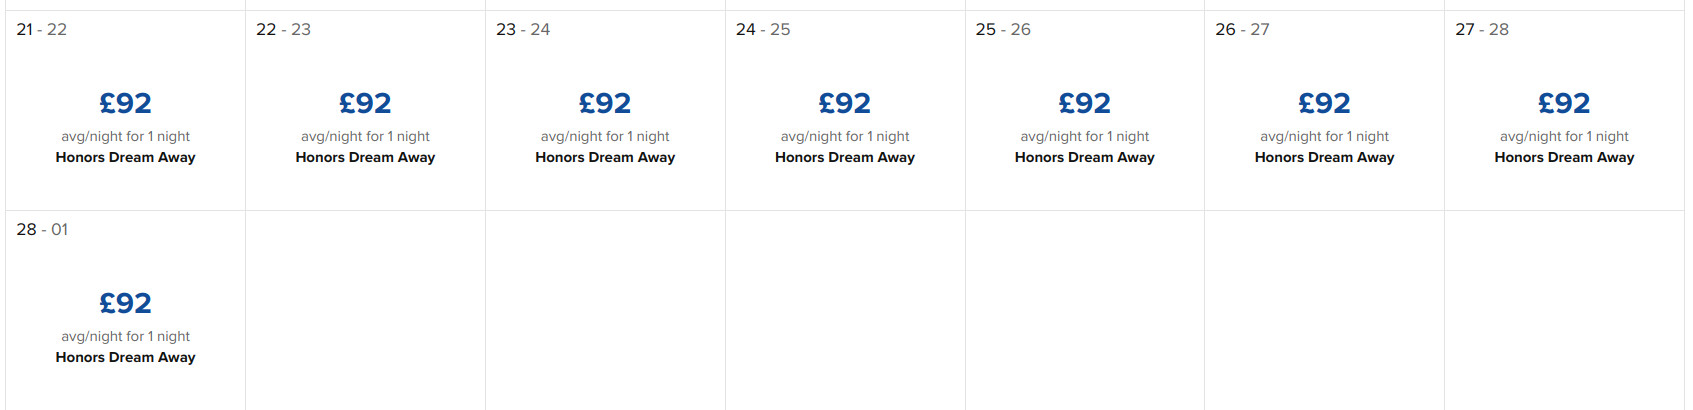Choose the £92 rate for 22 - 23
The image size is (1693, 410).
365,103
